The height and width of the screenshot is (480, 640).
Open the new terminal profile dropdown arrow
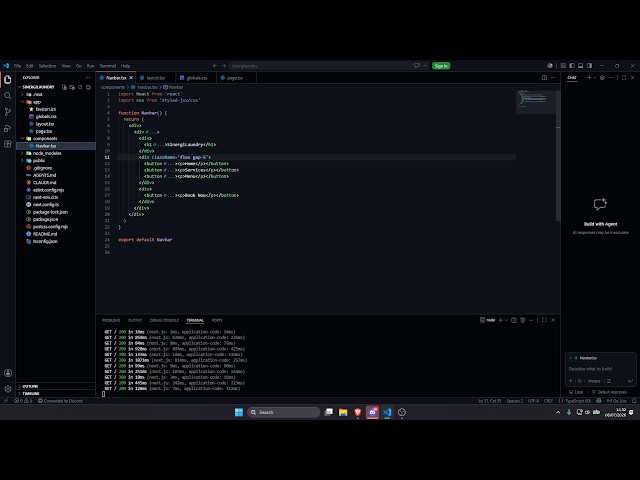[506, 320]
